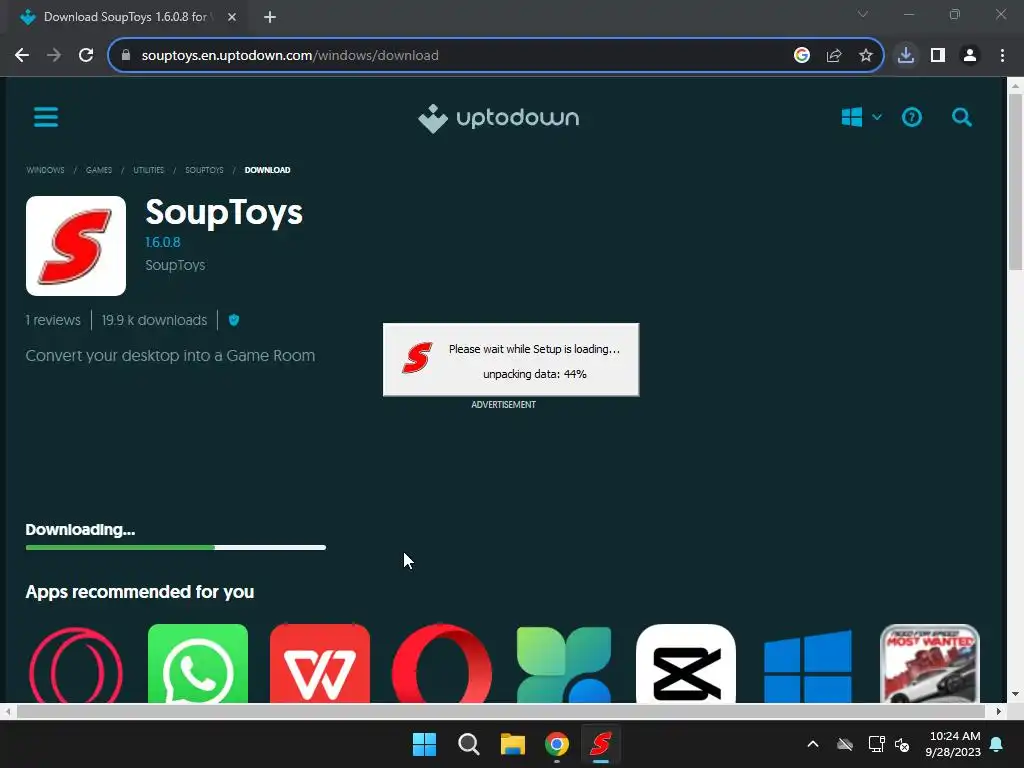
Task: Open the network tray icon
Action: click(x=876, y=744)
